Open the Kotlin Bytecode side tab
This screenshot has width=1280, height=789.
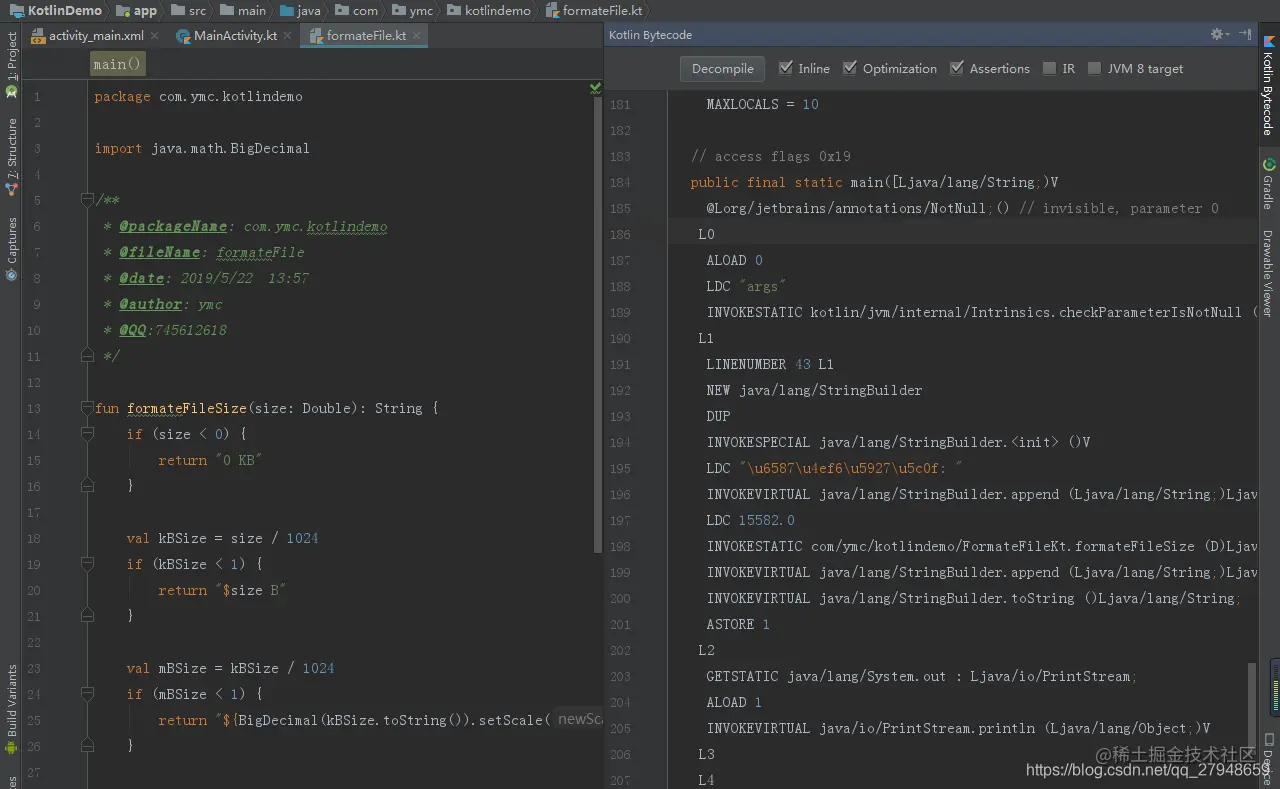tap(1268, 86)
